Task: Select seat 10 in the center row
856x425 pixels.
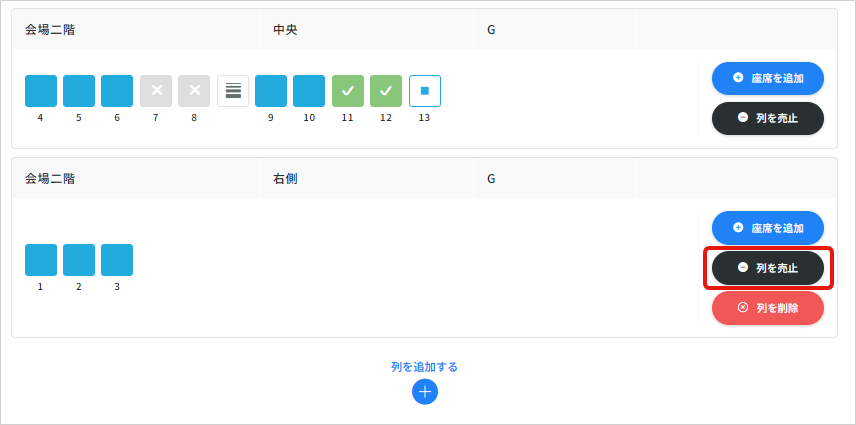Action: point(309,91)
